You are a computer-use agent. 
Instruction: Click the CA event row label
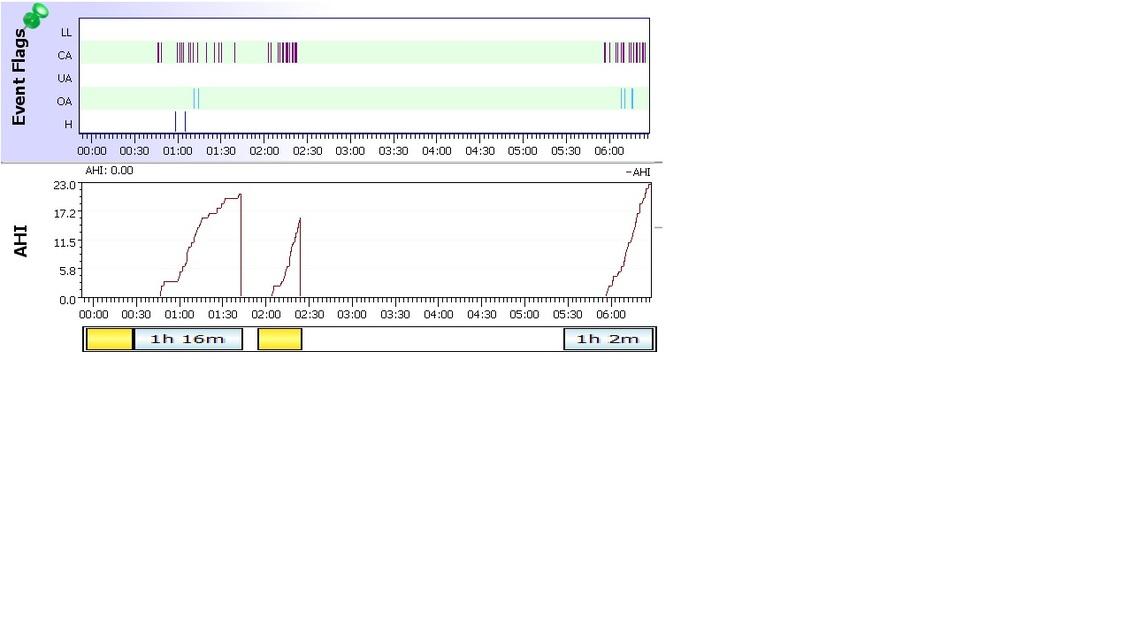(x=65, y=55)
